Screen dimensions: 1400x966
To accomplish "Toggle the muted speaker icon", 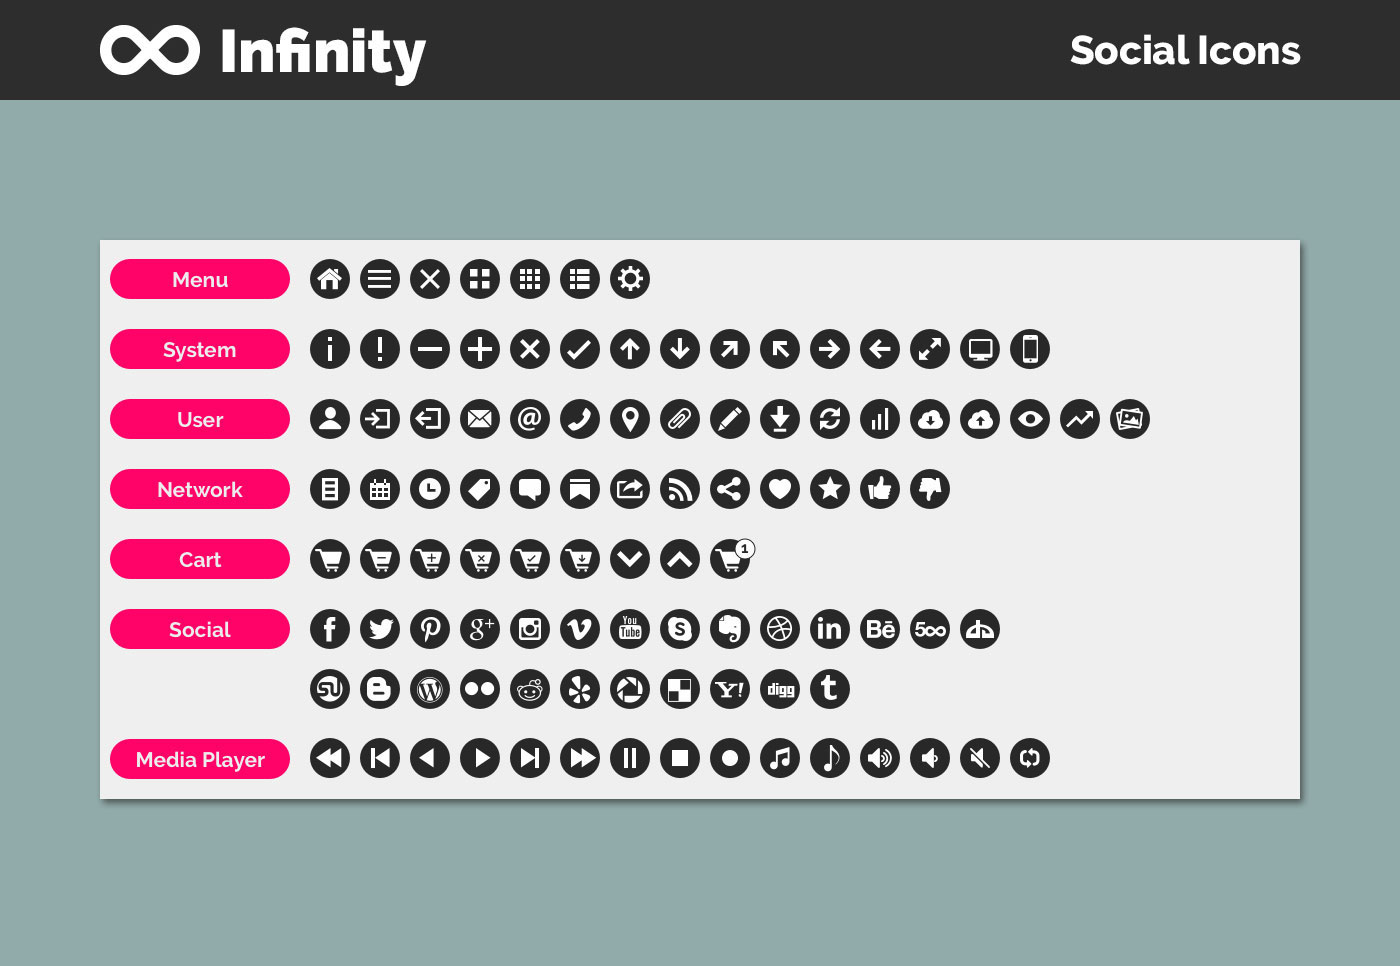I will coord(980,758).
